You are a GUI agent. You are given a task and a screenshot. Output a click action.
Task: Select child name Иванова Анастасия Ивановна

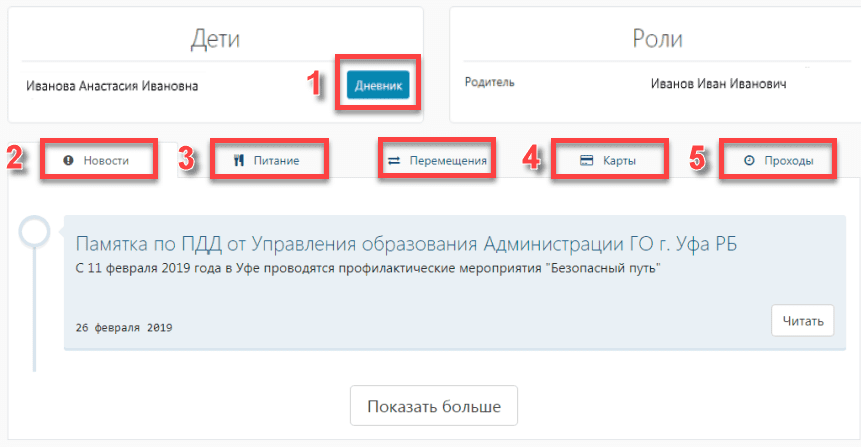112,87
